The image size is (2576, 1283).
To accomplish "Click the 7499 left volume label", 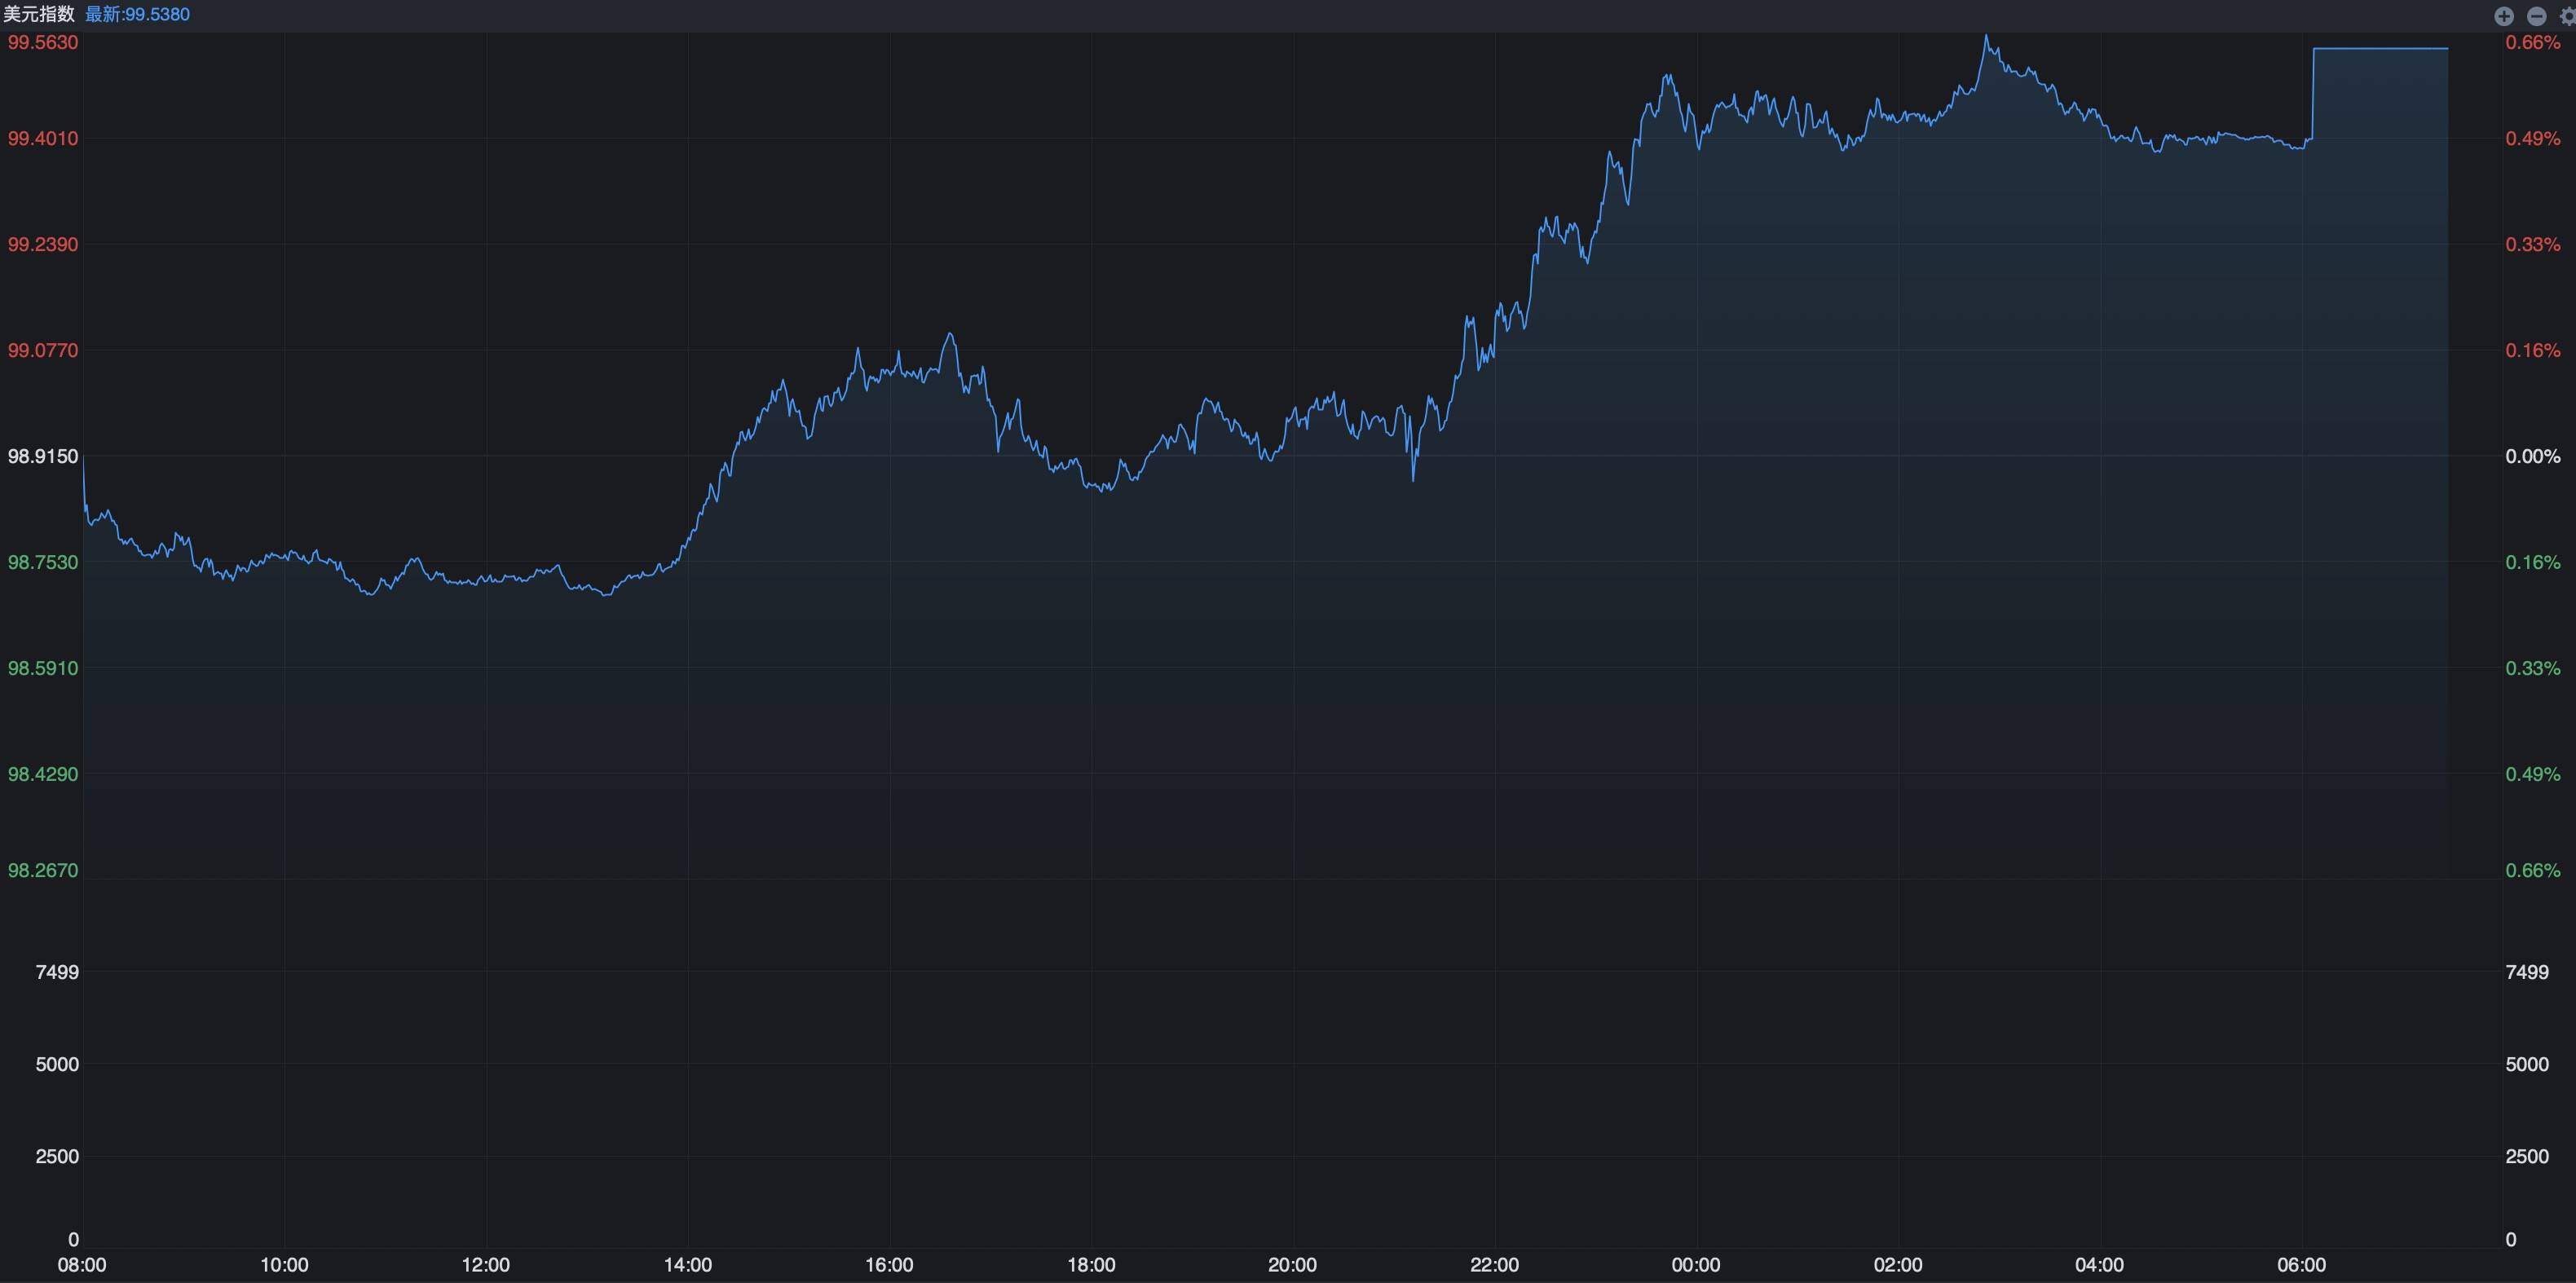I will [57, 972].
